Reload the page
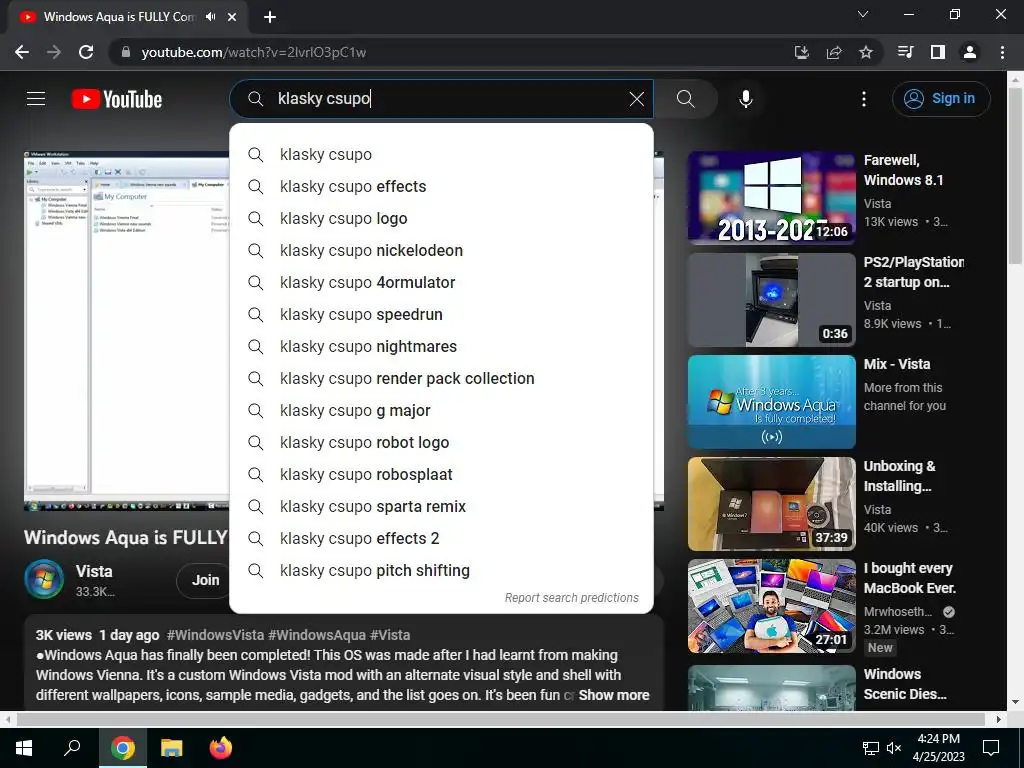 point(86,52)
